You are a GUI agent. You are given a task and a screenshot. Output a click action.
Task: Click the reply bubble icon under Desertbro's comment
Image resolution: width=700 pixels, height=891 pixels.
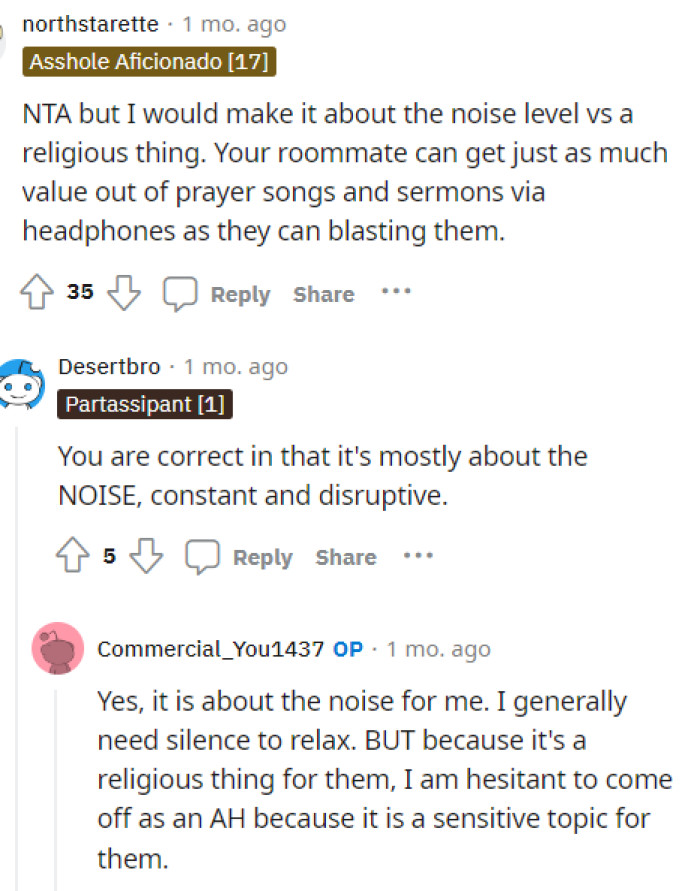pos(203,555)
